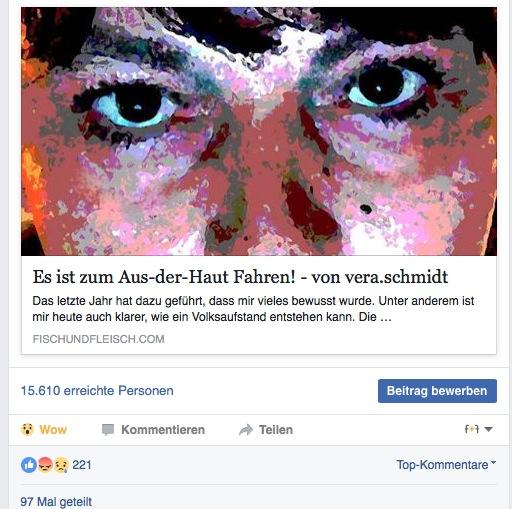Open article title Es ist zum Aus-der-Haut Fahren

pyautogui.click(x=240, y=277)
